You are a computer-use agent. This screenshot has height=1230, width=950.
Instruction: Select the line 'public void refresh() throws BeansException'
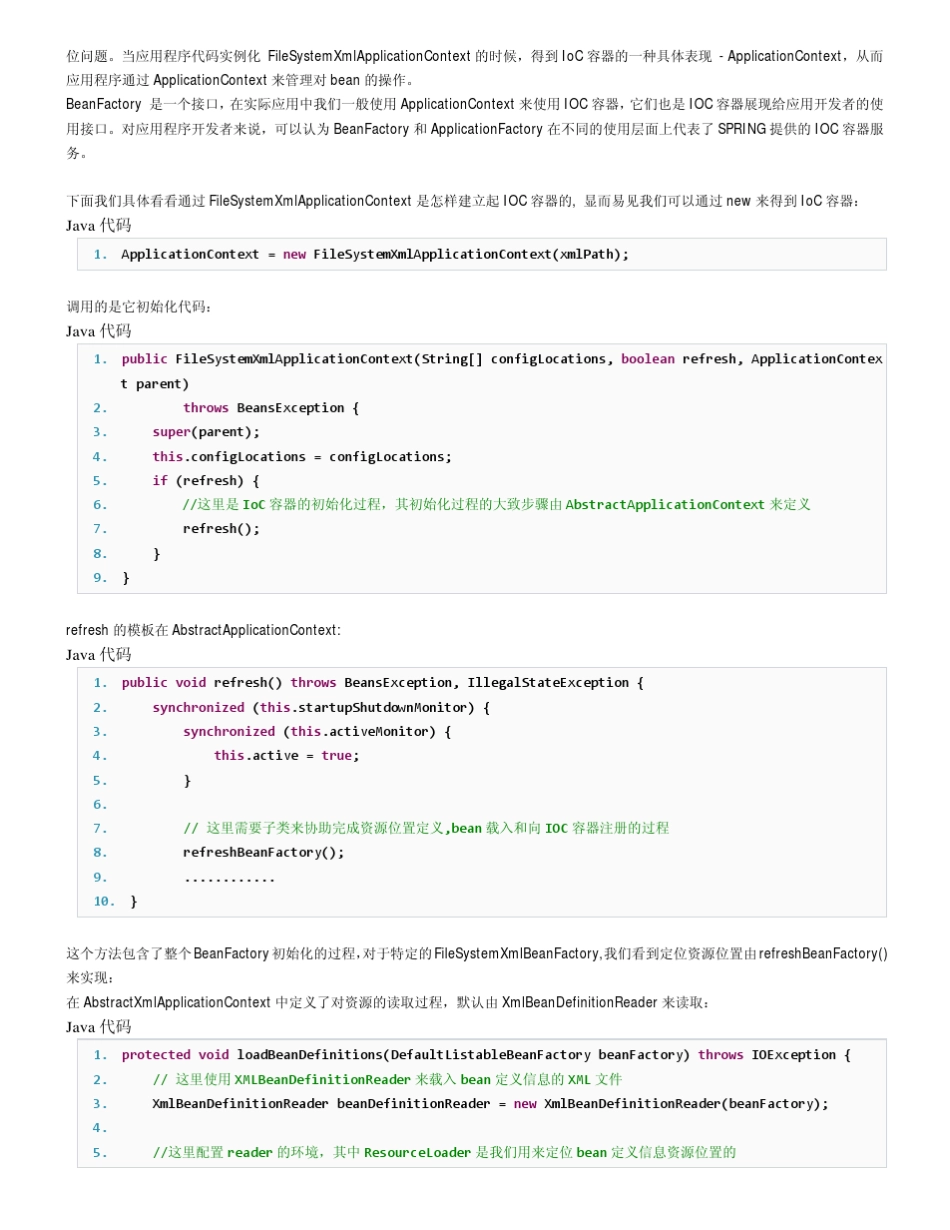(x=383, y=683)
